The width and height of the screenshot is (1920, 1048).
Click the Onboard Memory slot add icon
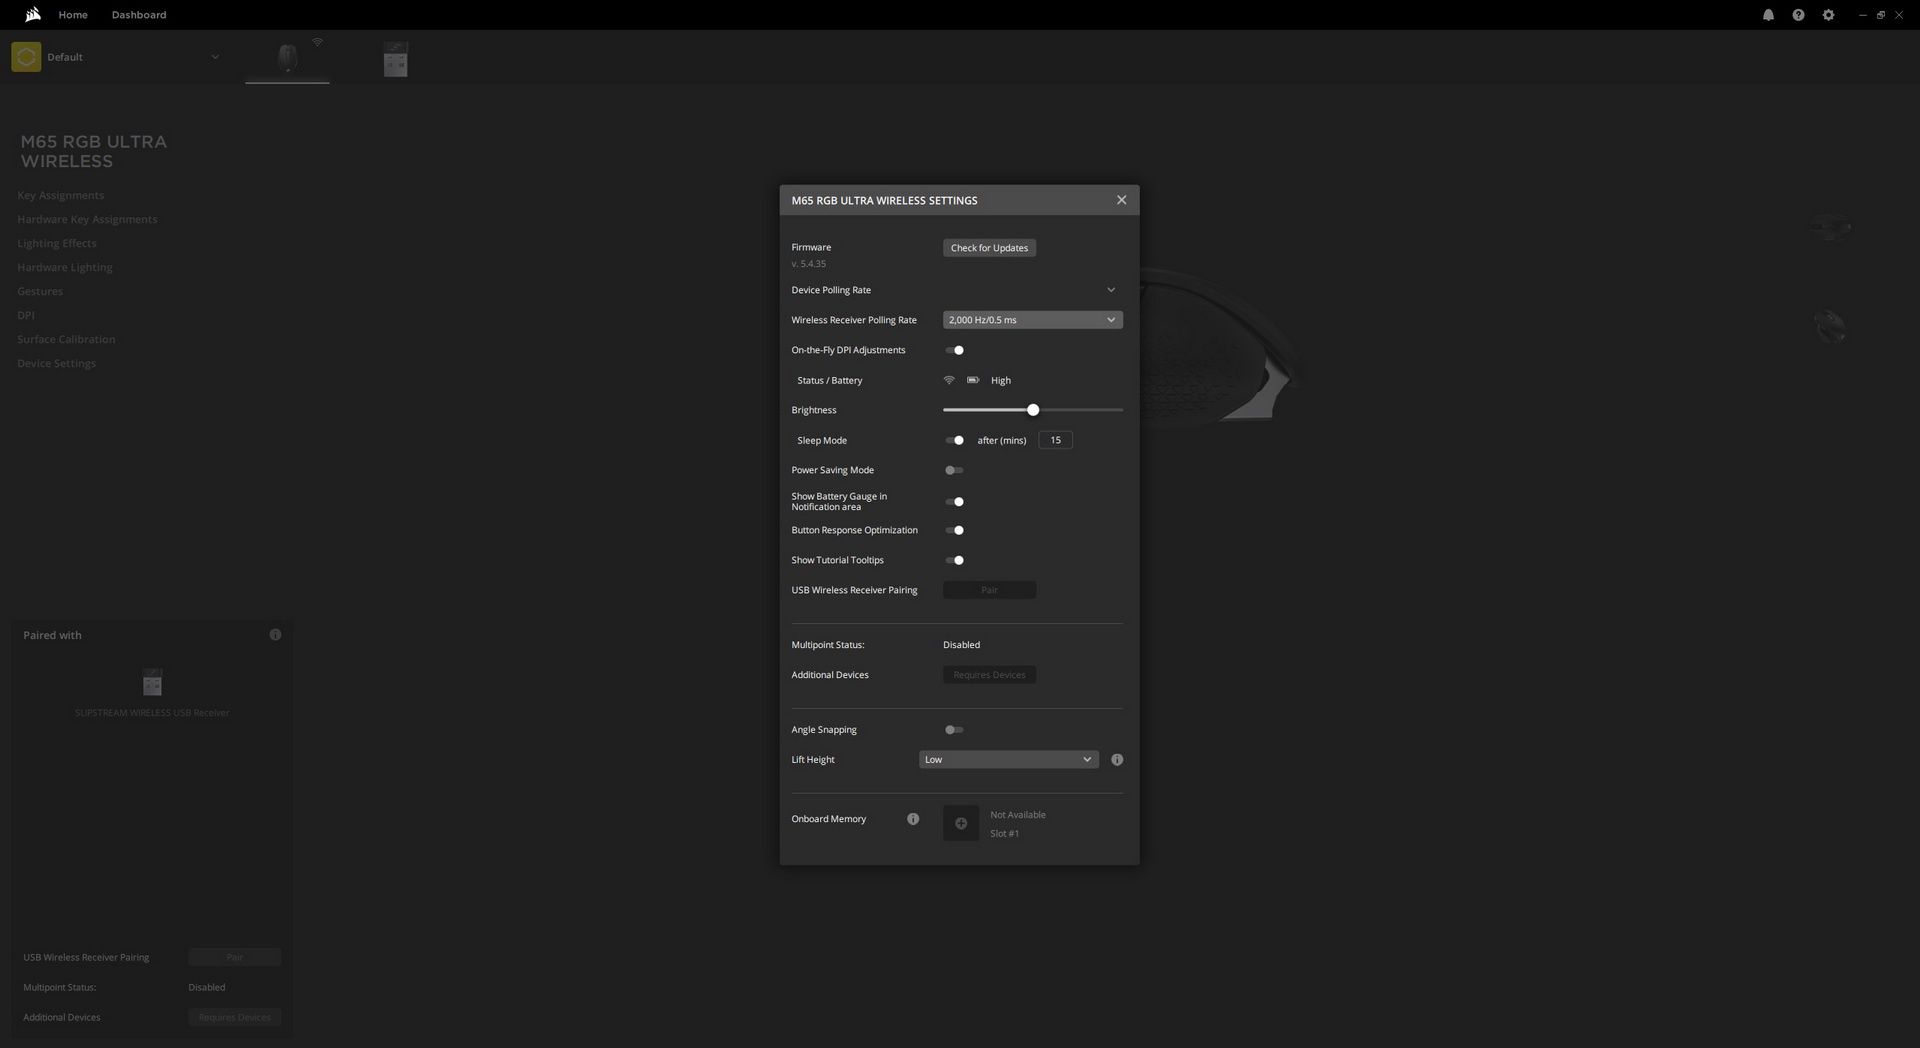(x=961, y=823)
